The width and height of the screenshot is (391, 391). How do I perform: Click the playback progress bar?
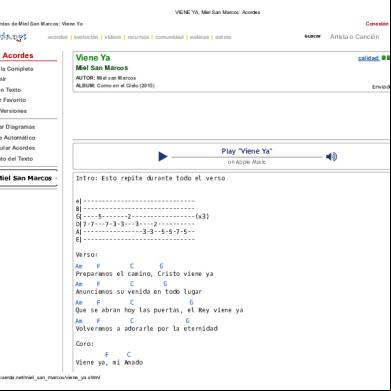pyautogui.click(x=247, y=157)
